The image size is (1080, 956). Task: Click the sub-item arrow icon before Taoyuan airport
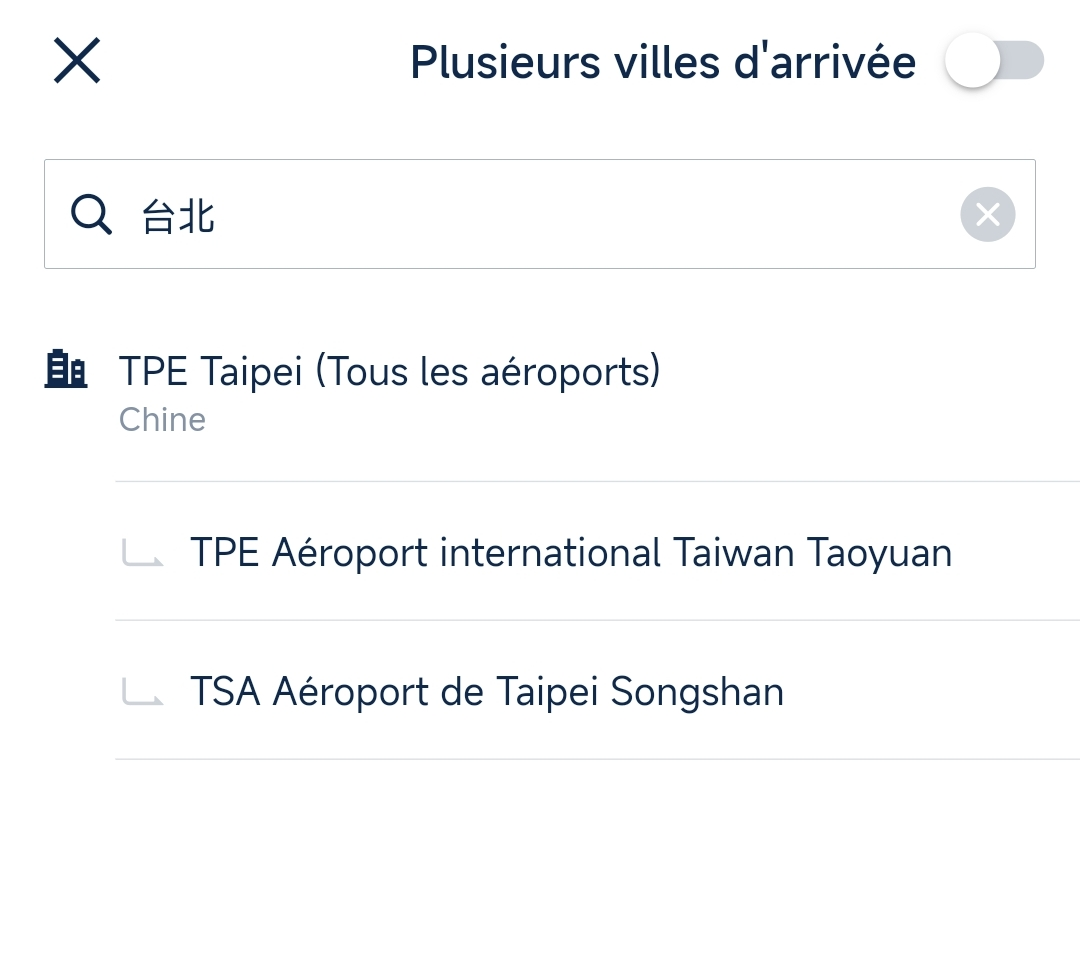(142, 552)
